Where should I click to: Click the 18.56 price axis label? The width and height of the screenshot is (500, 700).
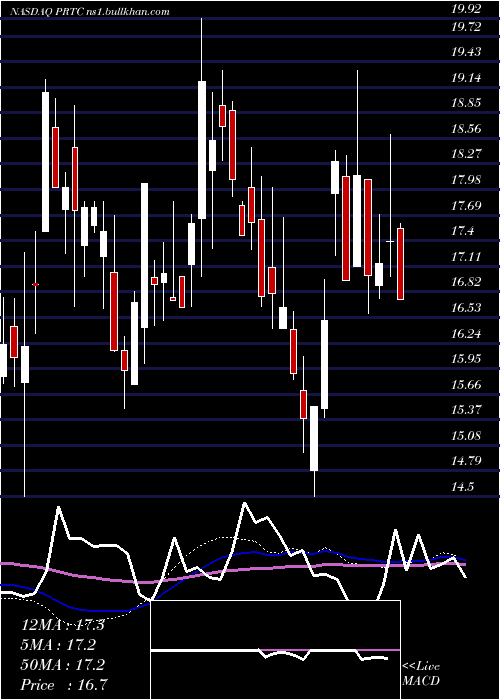pyautogui.click(x=467, y=129)
